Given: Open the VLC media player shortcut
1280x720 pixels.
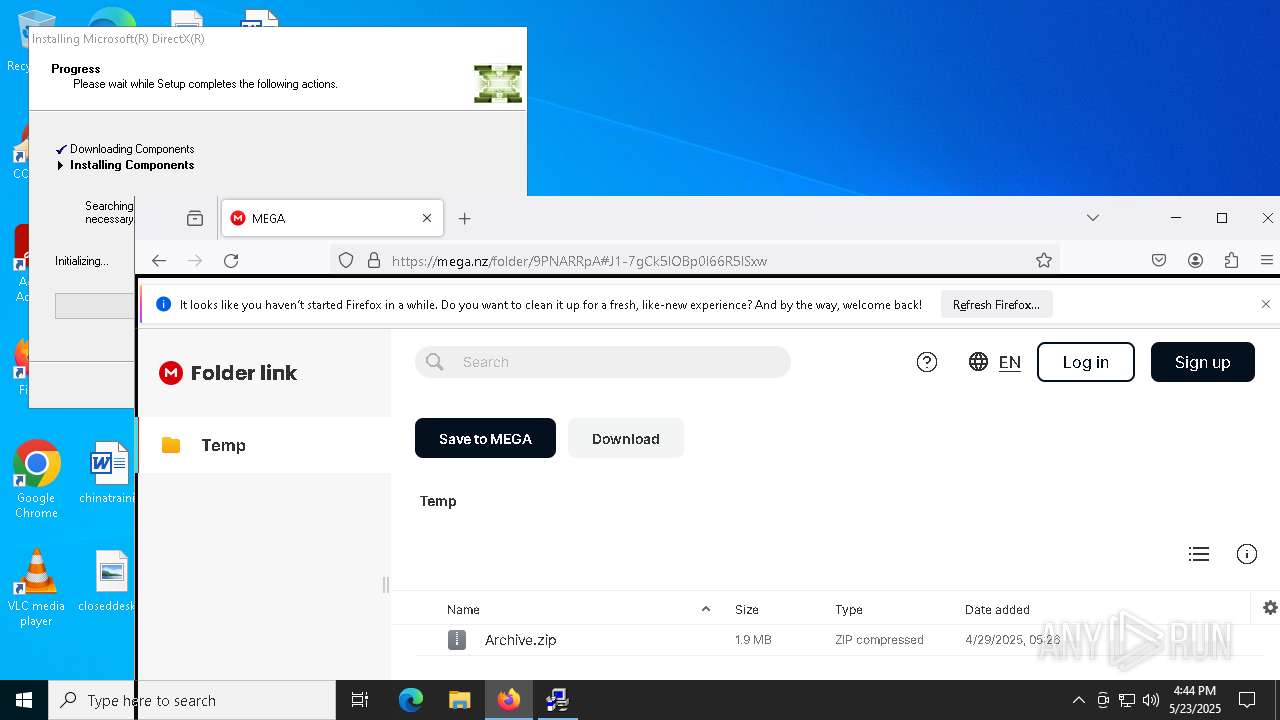Looking at the screenshot, I should point(36,588).
